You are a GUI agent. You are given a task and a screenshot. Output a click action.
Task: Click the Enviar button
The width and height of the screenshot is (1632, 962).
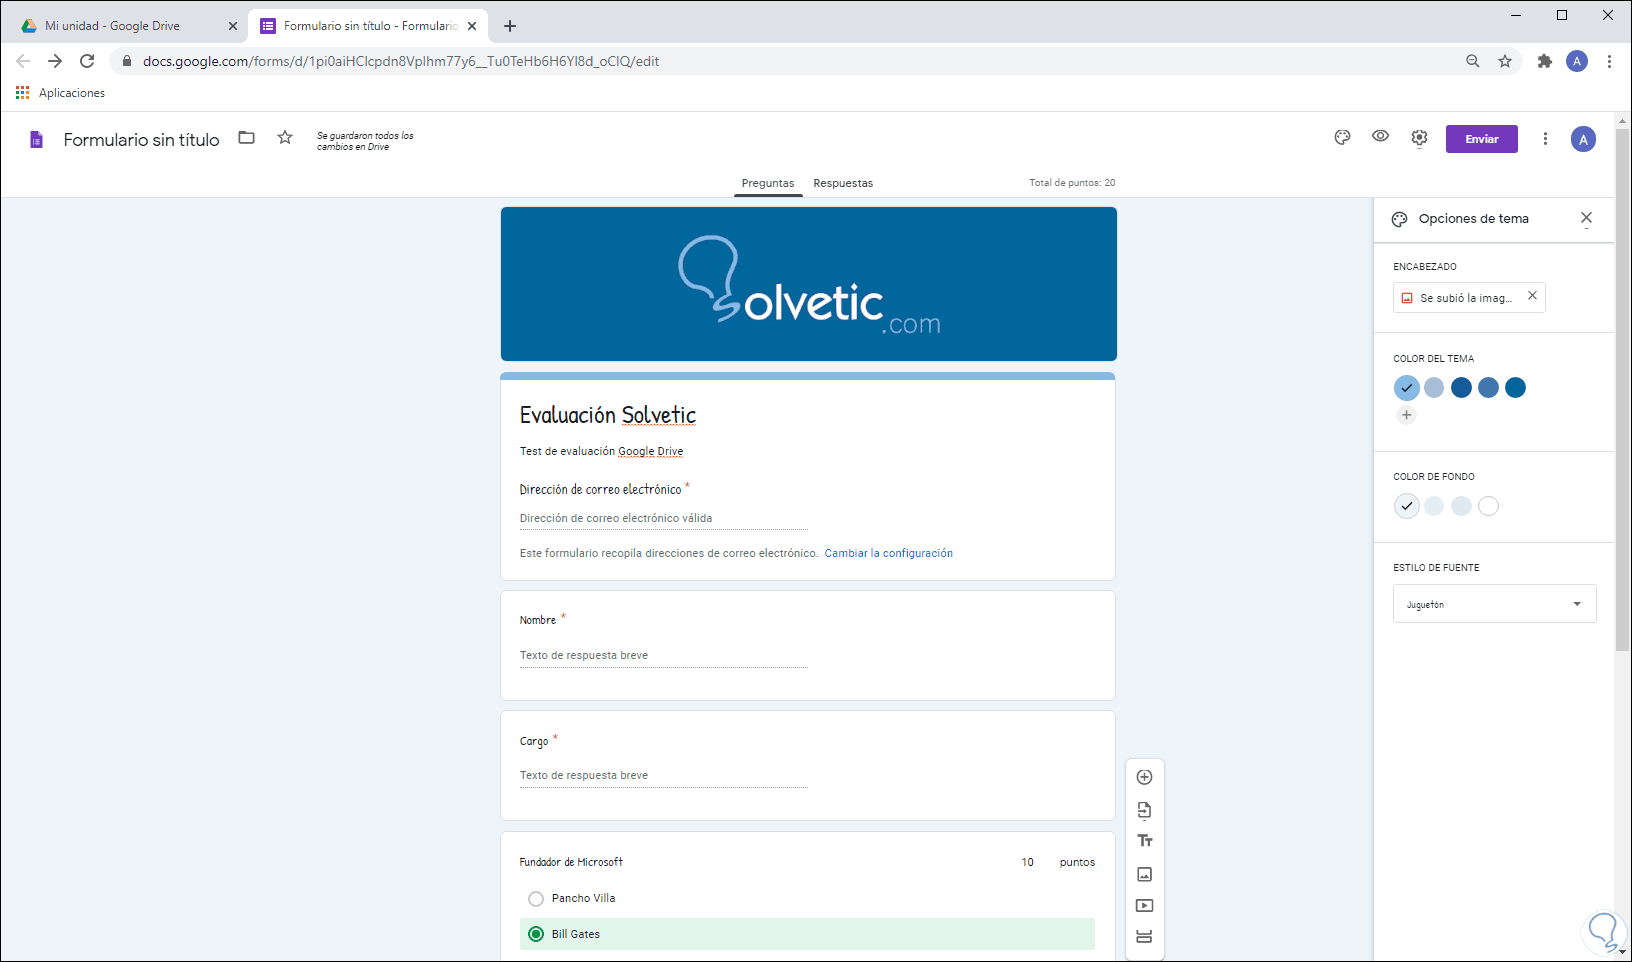point(1481,139)
